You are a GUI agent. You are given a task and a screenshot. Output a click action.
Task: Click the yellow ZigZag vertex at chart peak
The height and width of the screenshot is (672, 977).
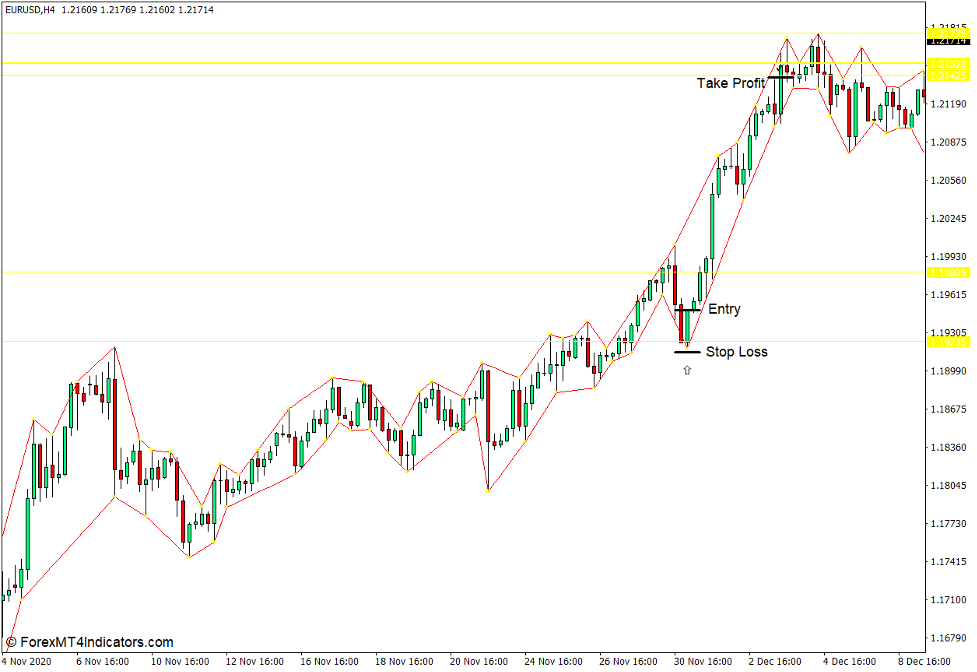[x=787, y=39]
